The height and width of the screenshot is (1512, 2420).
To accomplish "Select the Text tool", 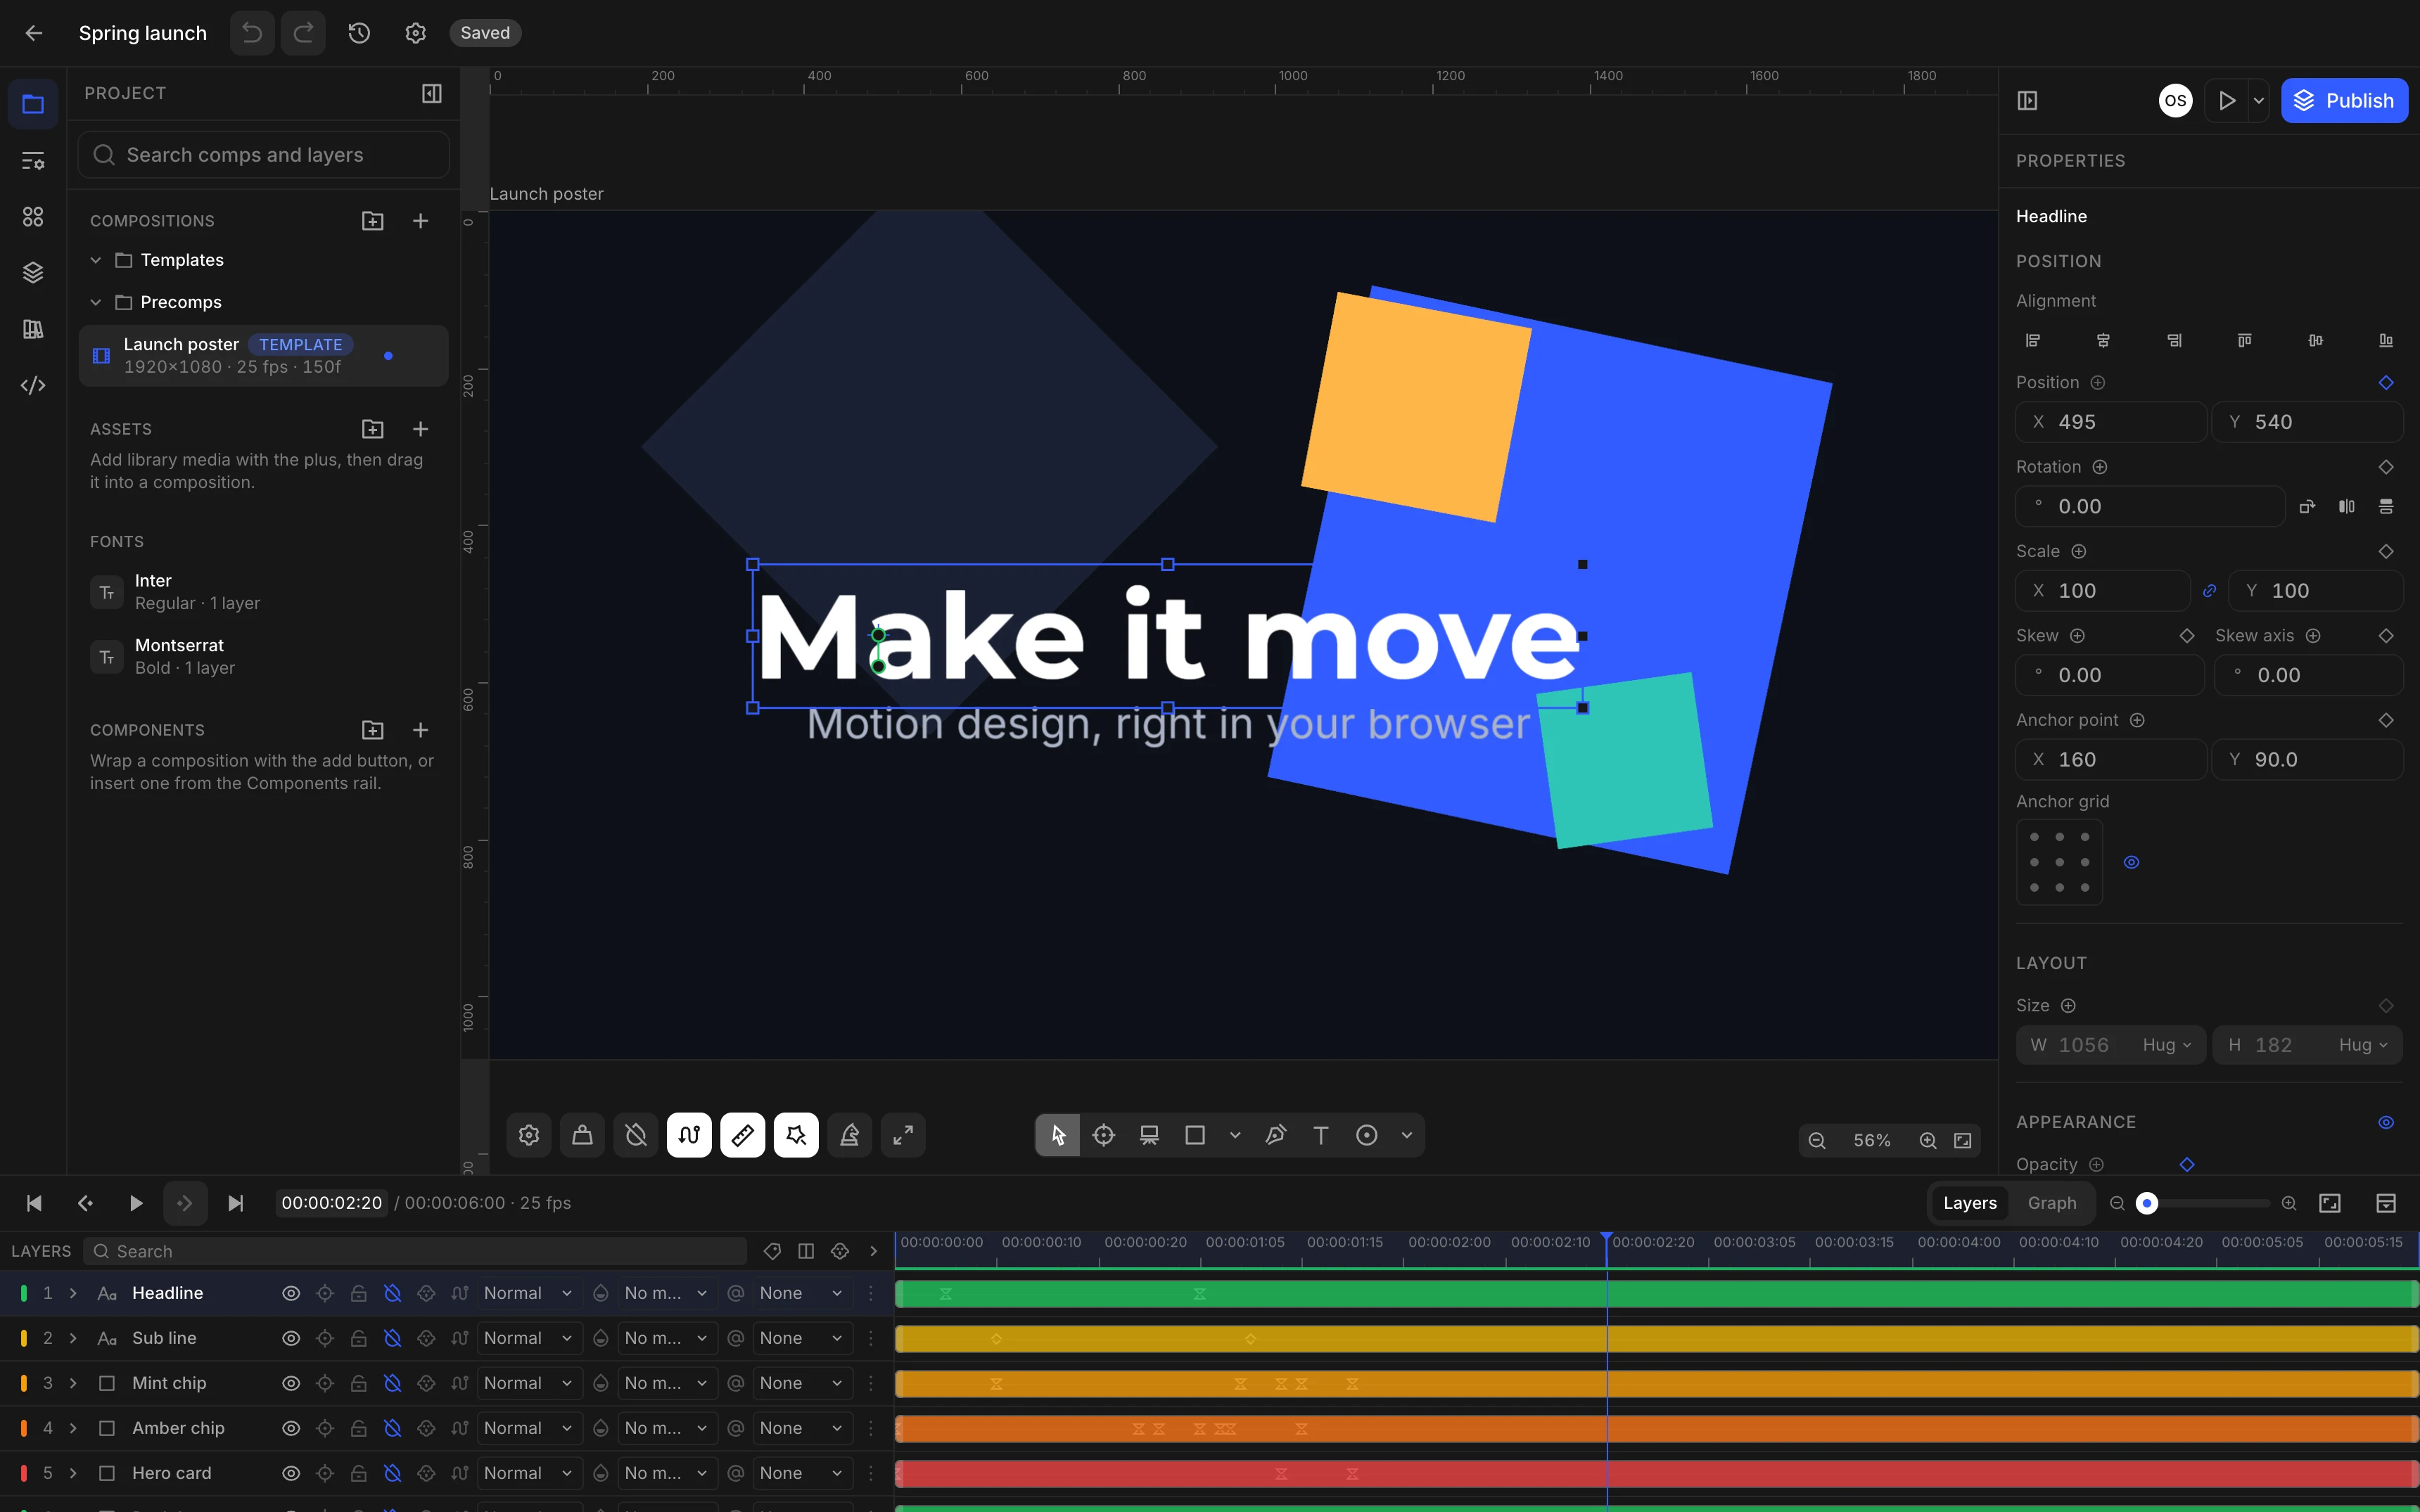I will [1321, 1135].
